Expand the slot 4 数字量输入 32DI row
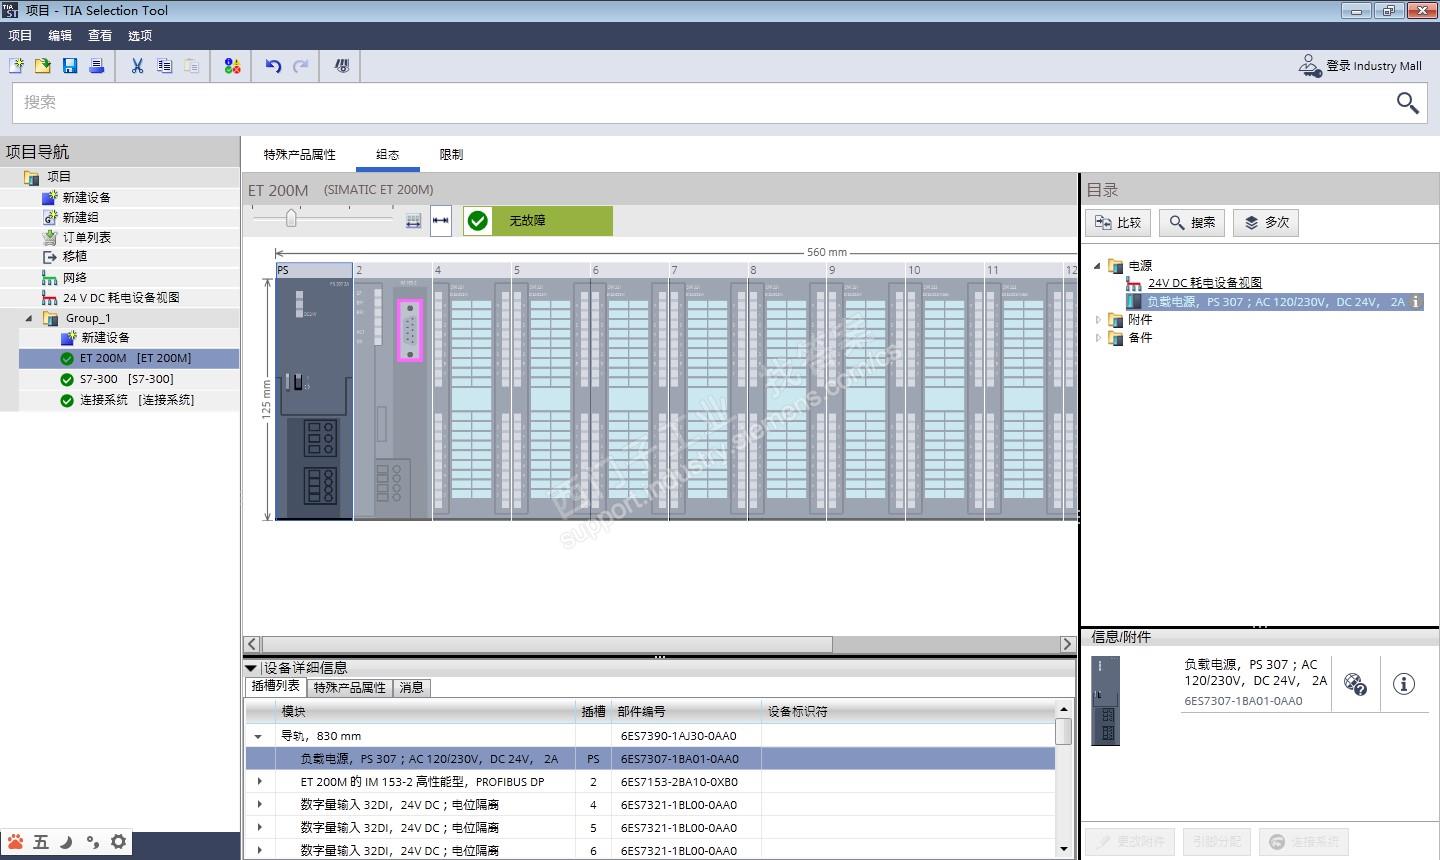The width and height of the screenshot is (1440, 860). click(x=259, y=805)
